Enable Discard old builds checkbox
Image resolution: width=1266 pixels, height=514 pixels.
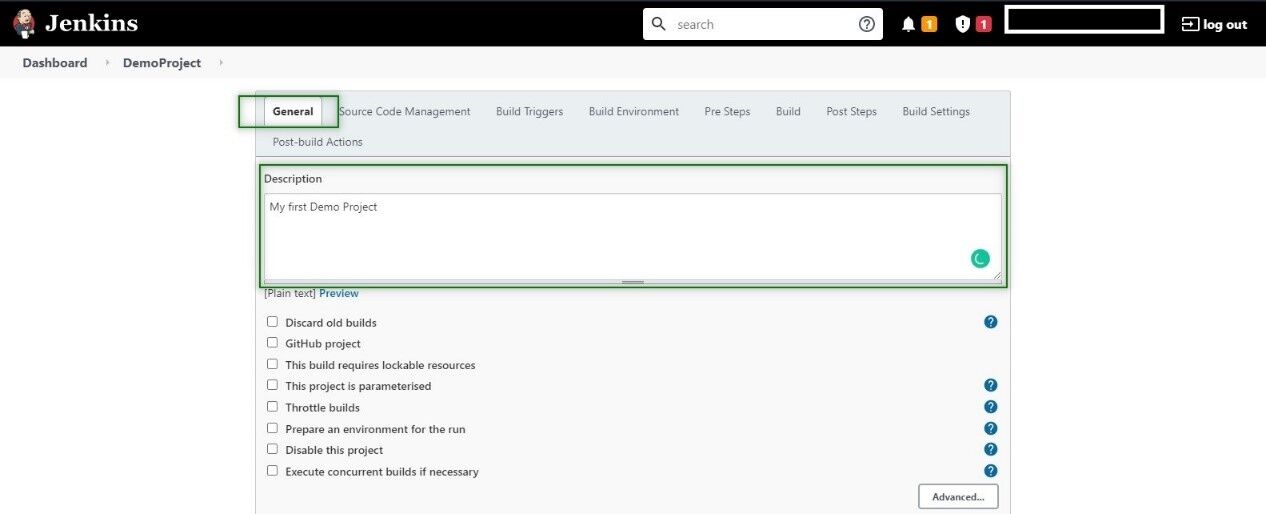272,322
